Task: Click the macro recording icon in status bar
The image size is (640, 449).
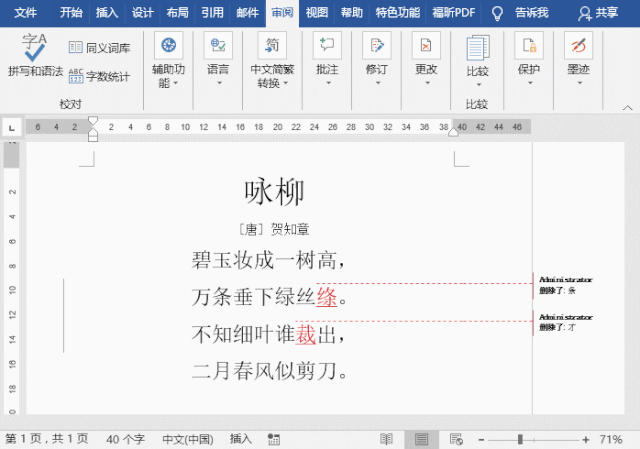Action: coord(273,439)
